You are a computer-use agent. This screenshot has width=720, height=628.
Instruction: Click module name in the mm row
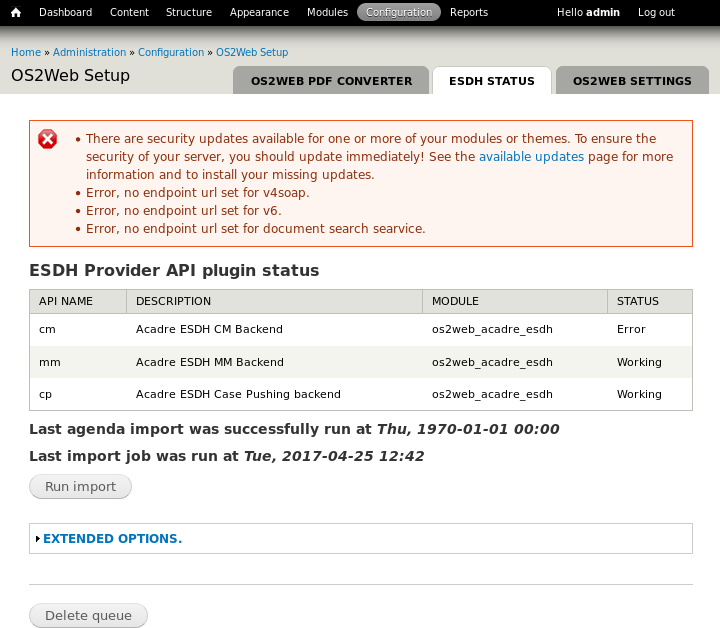click(x=492, y=362)
